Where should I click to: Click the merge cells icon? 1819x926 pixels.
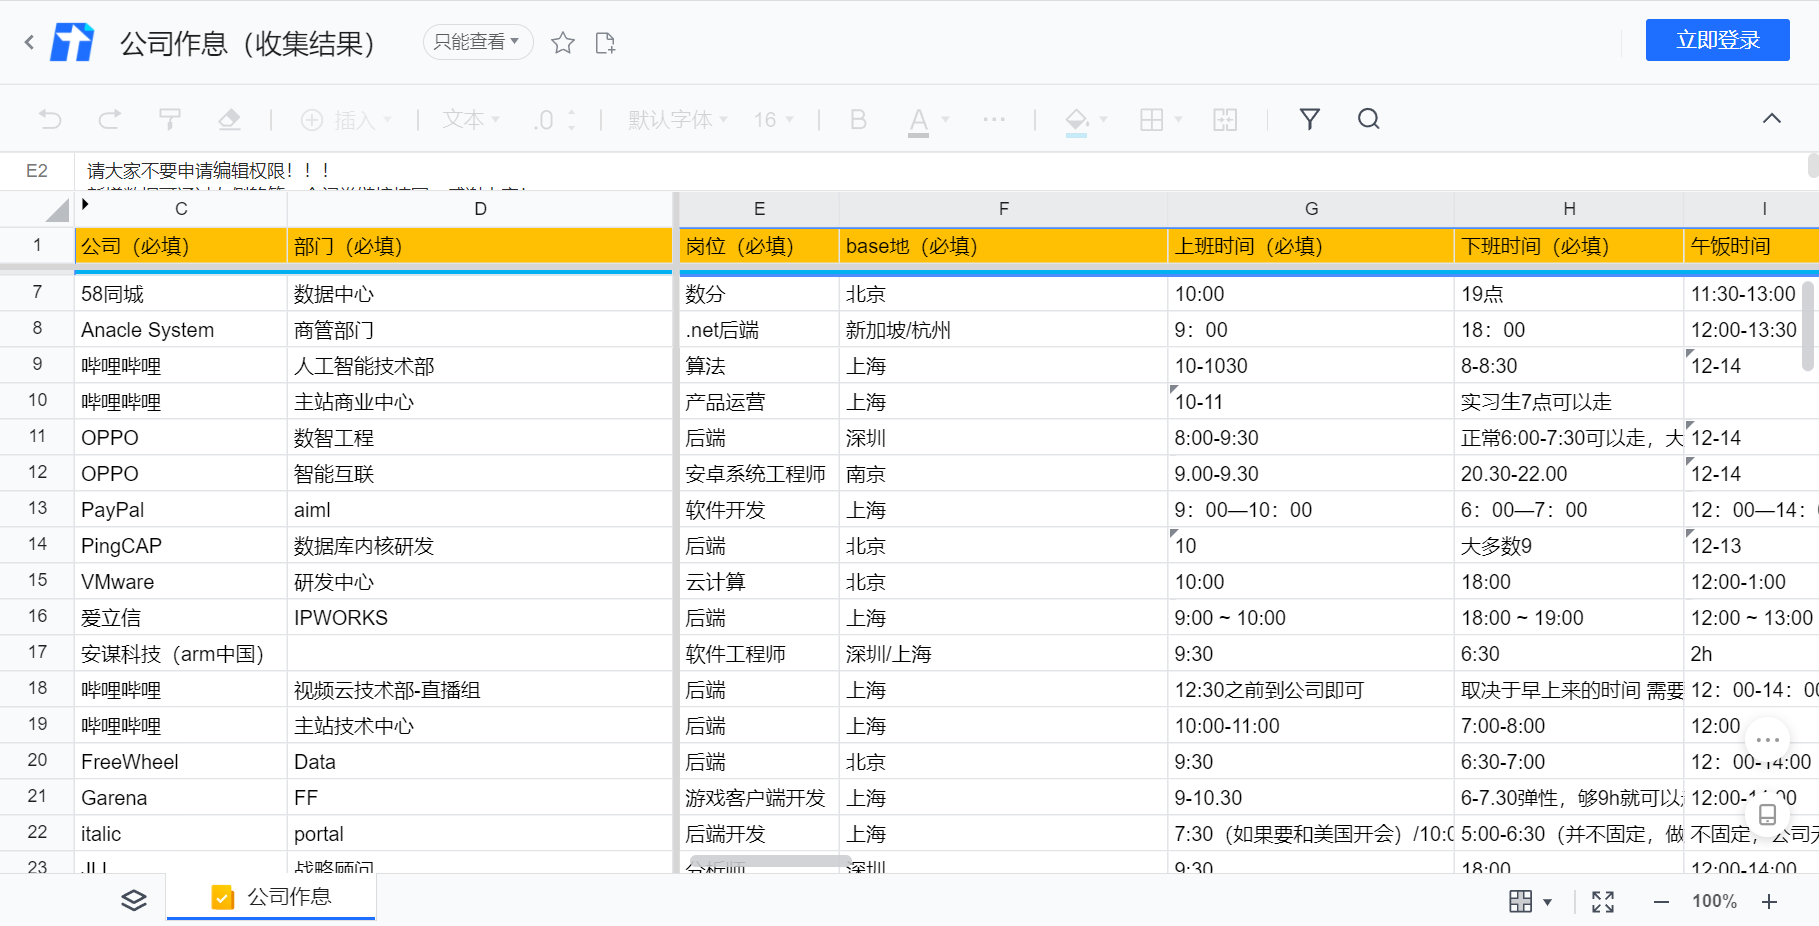pos(1225,120)
